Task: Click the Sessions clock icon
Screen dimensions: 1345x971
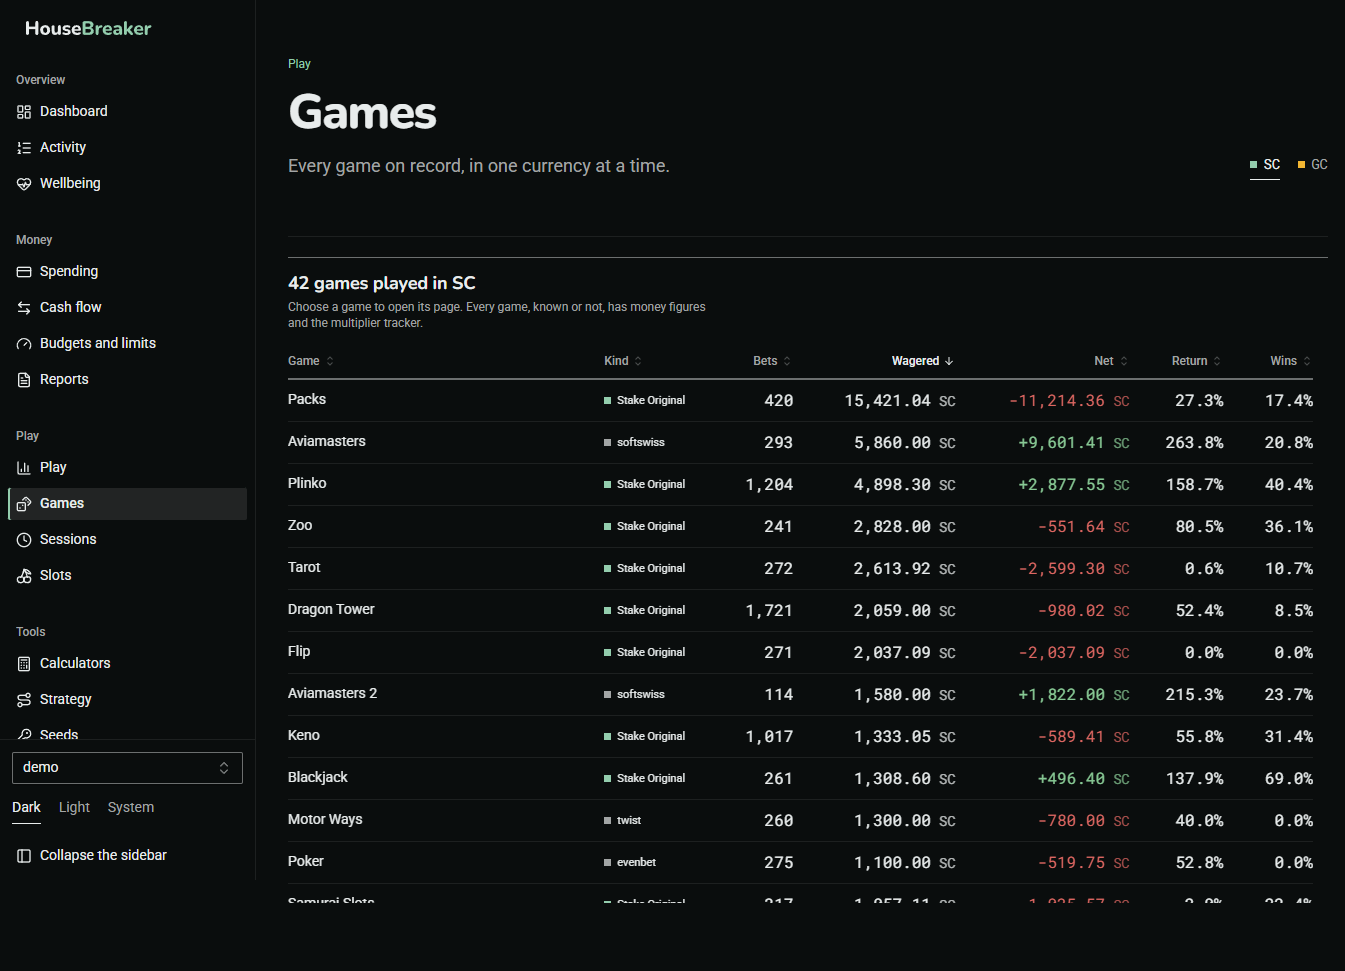Action: (x=24, y=540)
